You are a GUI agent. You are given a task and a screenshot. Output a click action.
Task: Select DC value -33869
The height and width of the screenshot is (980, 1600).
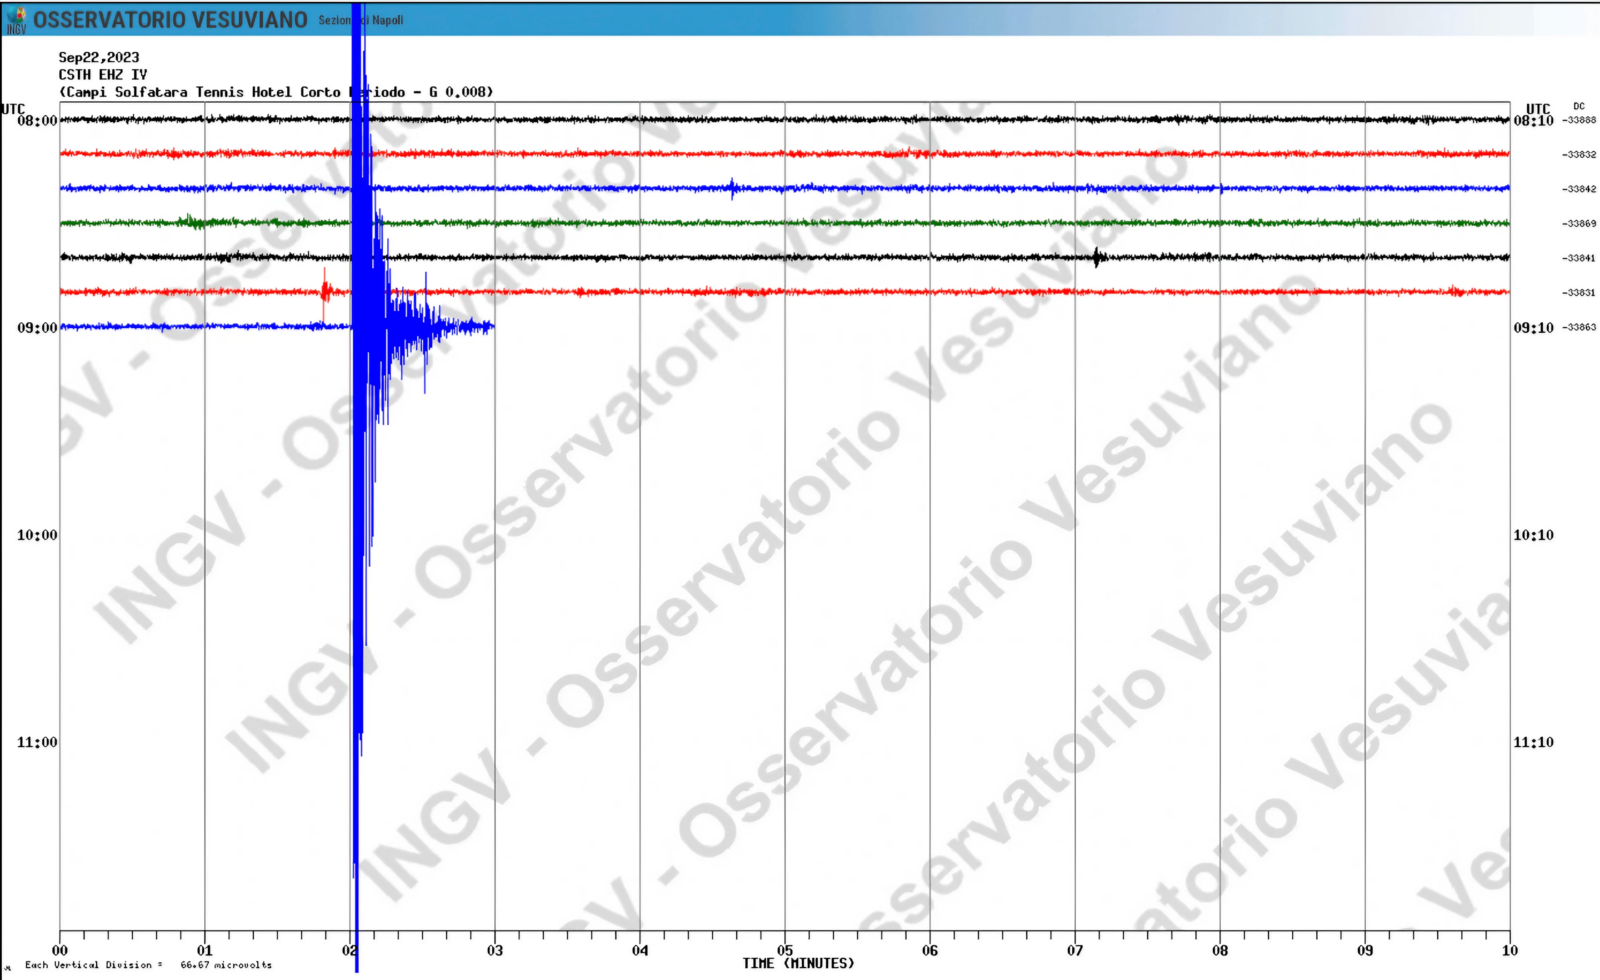tap(1579, 224)
